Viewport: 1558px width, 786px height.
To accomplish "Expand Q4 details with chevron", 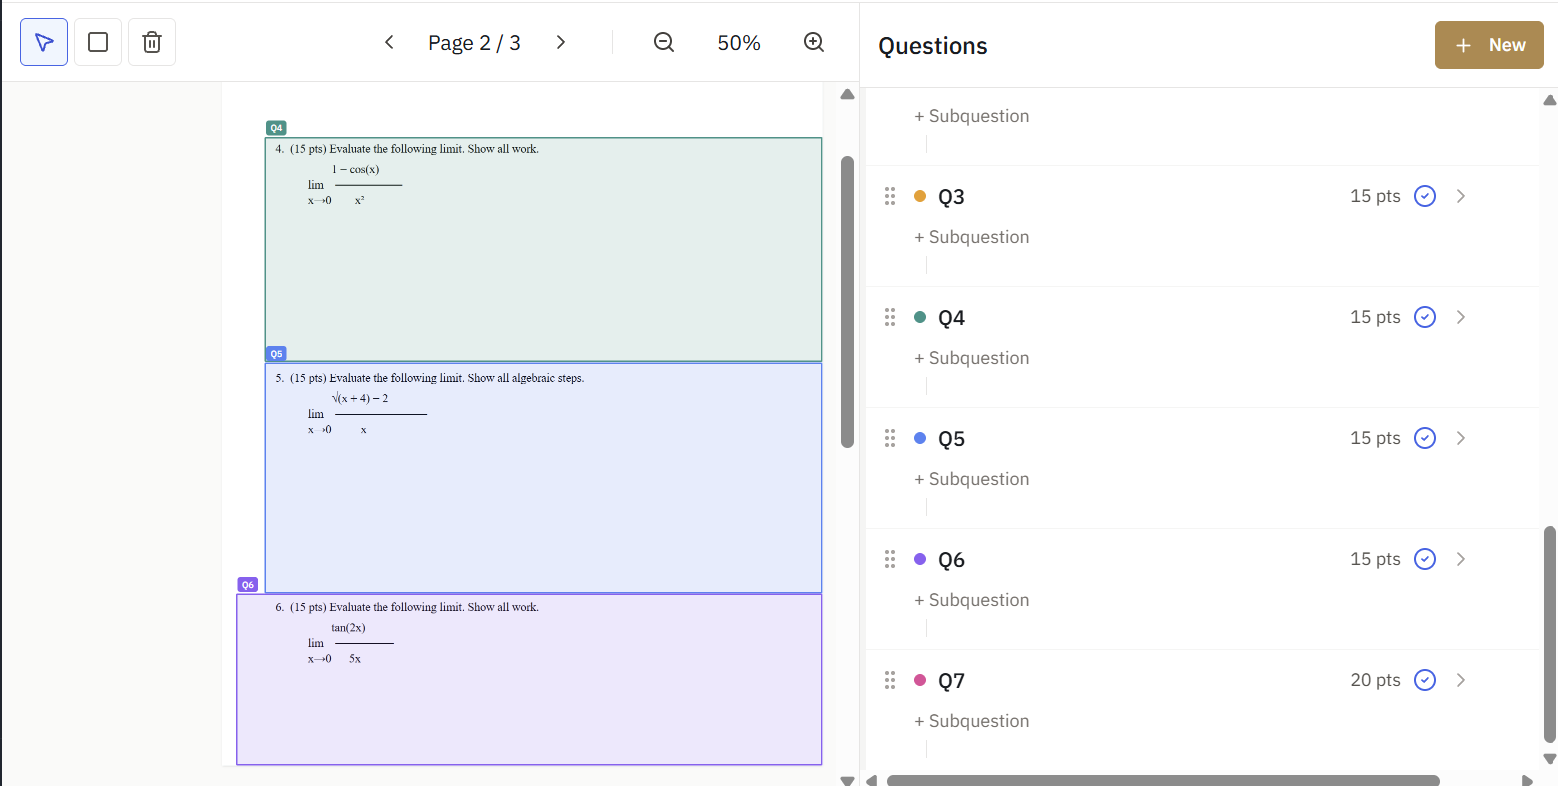I will [1461, 317].
